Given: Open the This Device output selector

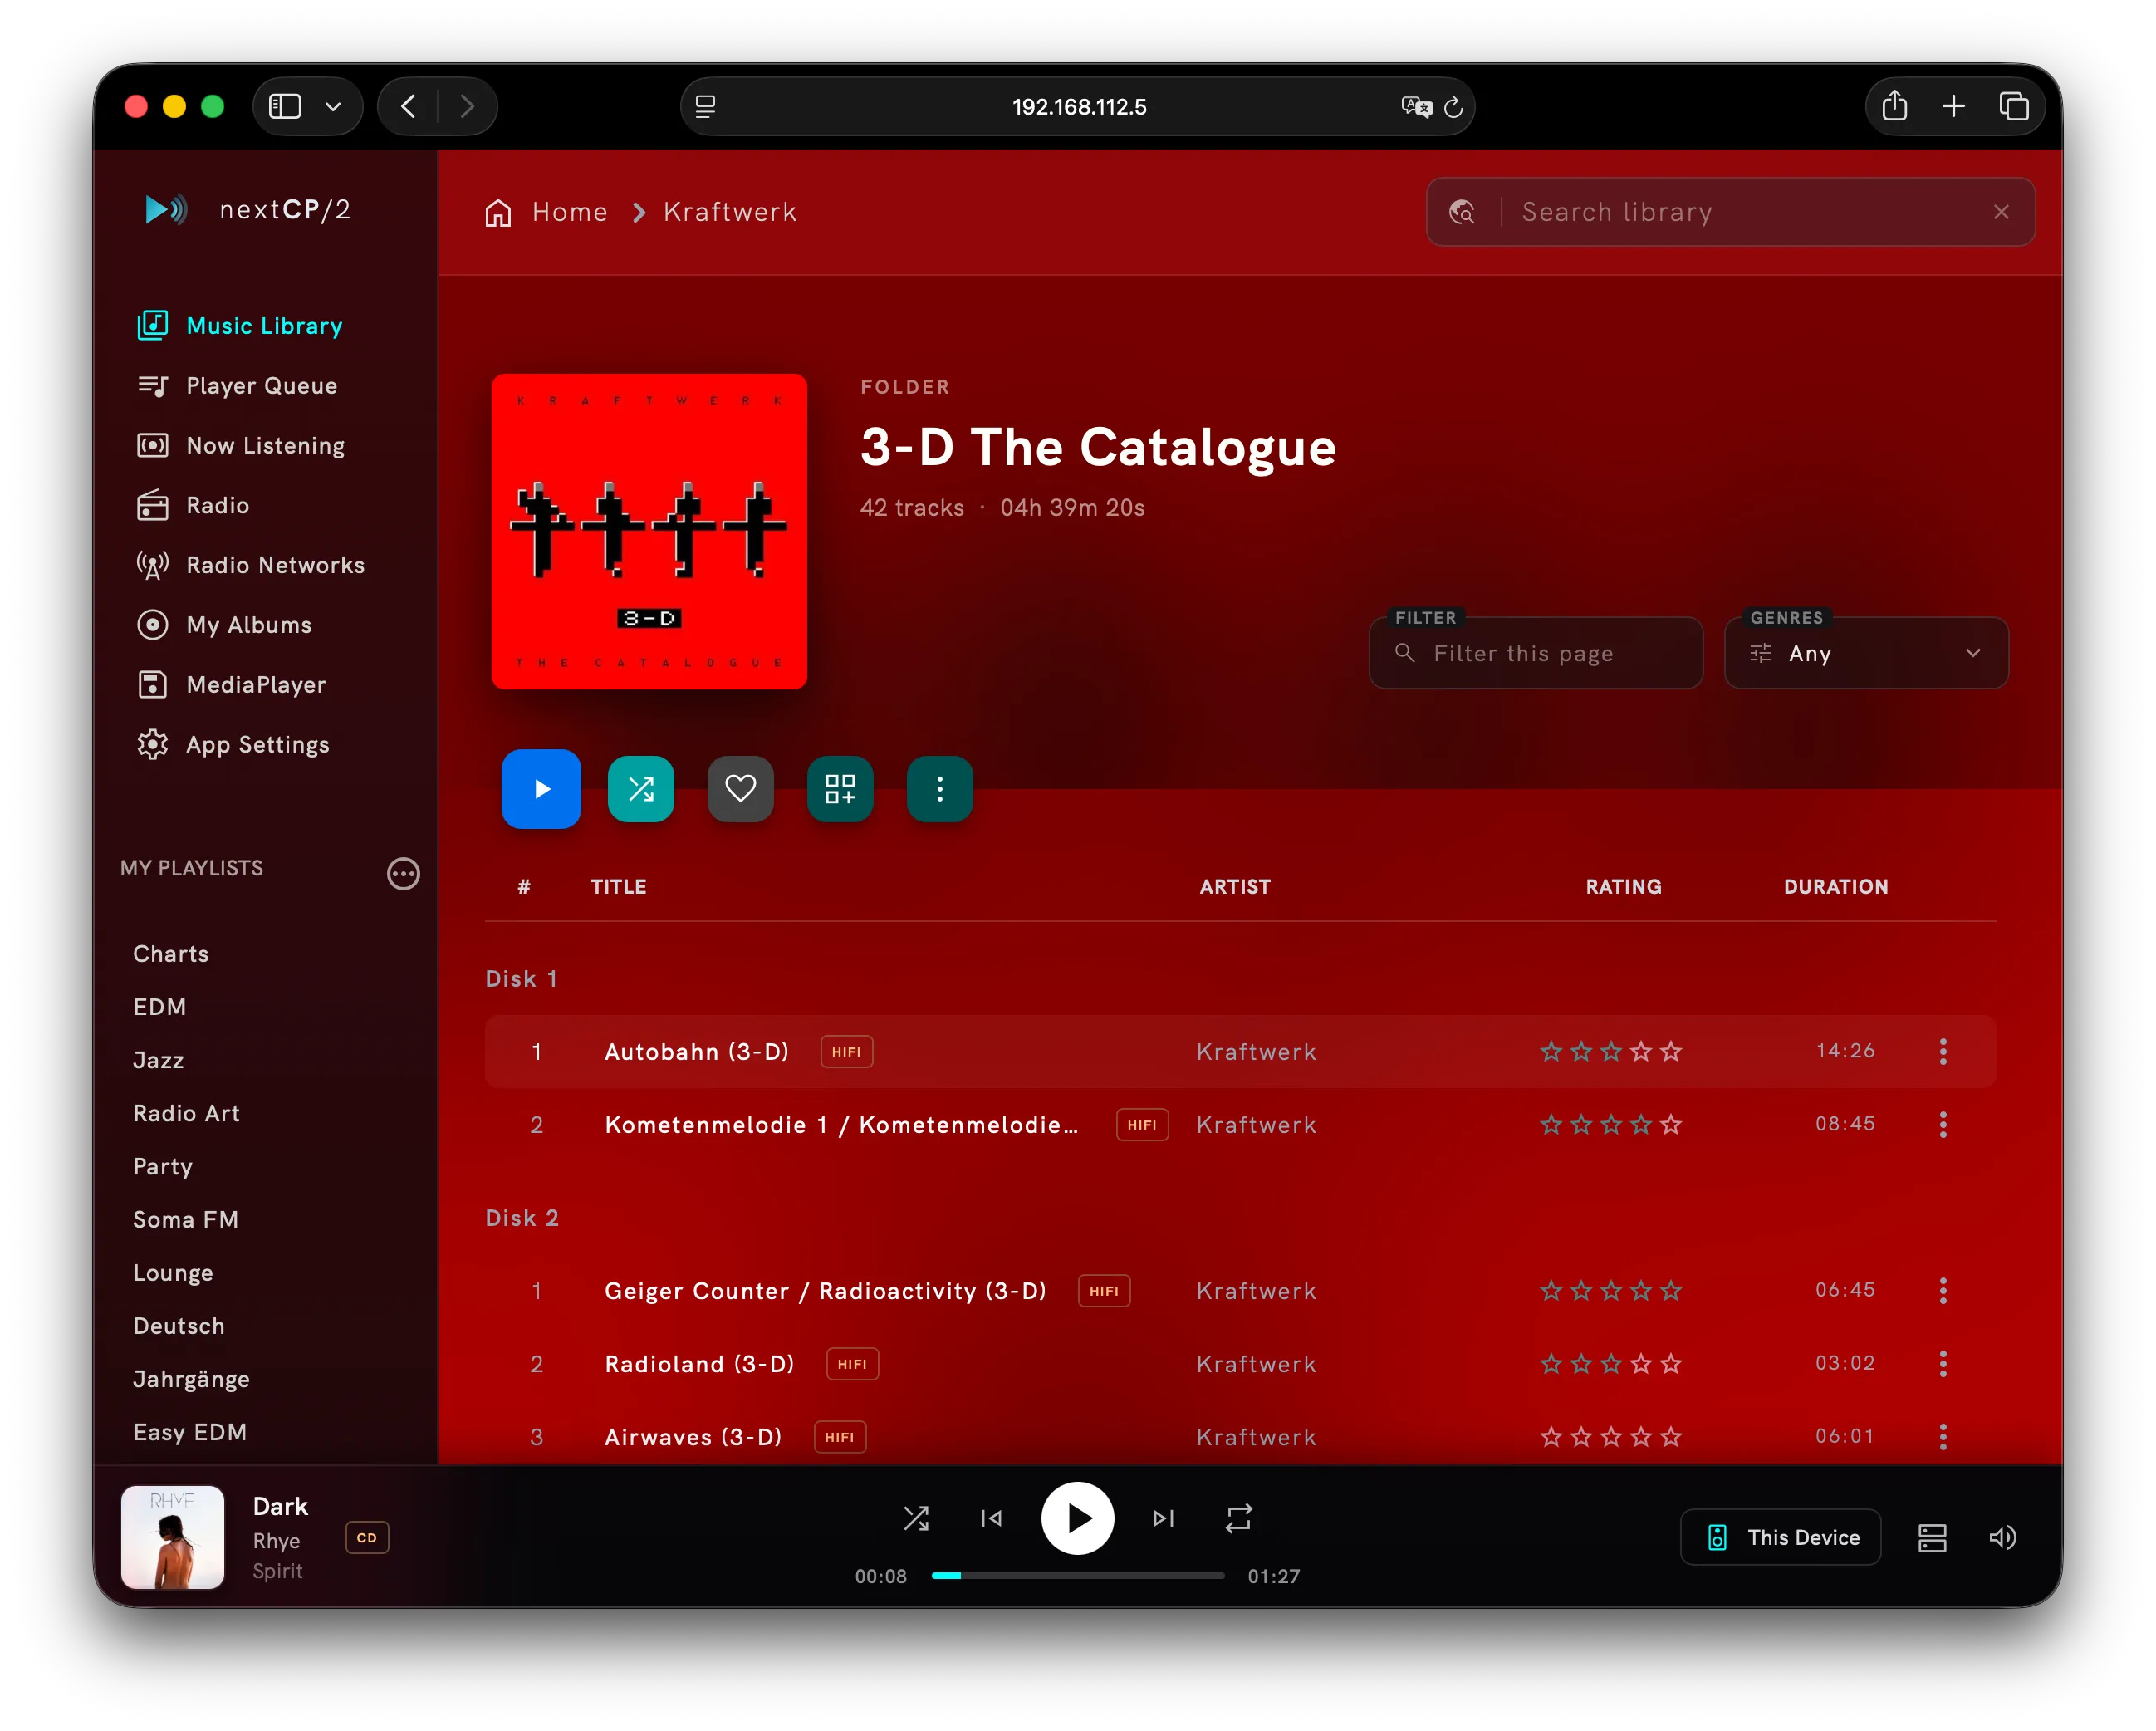Looking at the screenshot, I should click(x=1781, y=1537).
